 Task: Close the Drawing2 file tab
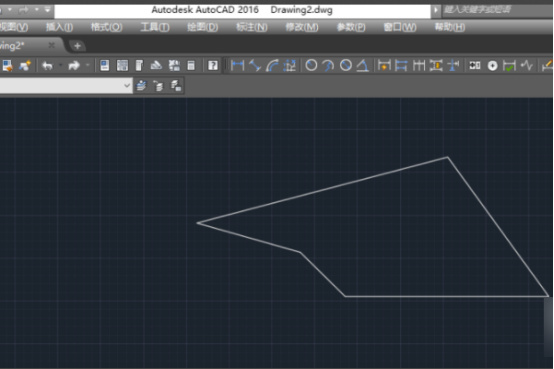click(x=52, y=45)
